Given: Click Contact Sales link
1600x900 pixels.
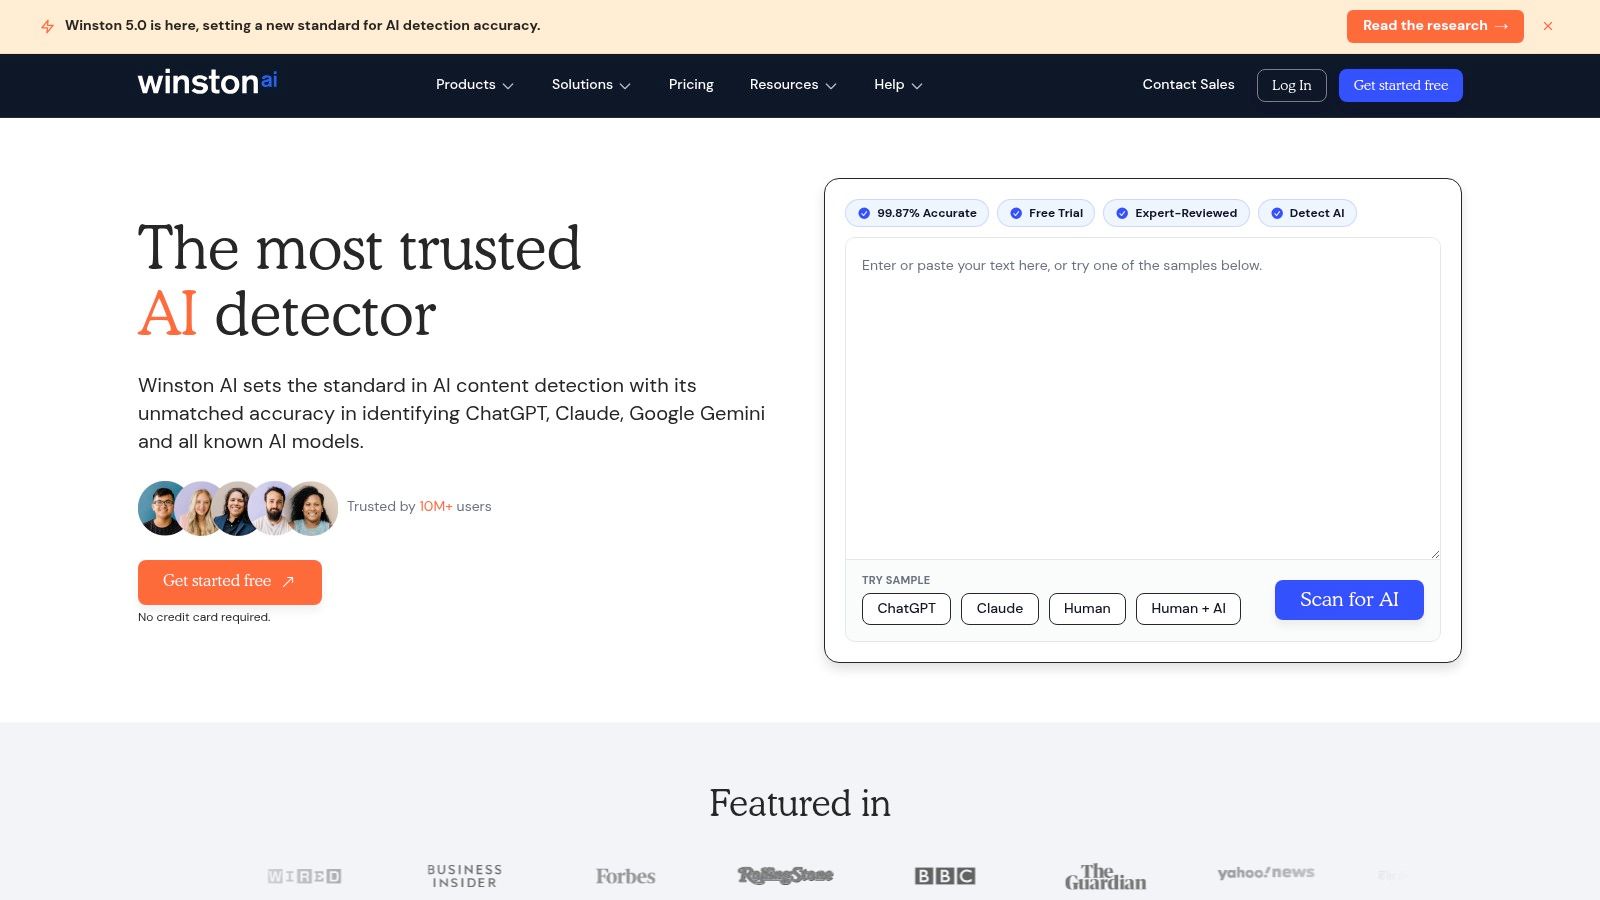Looking at the screenshot, I should (1188, 85).
